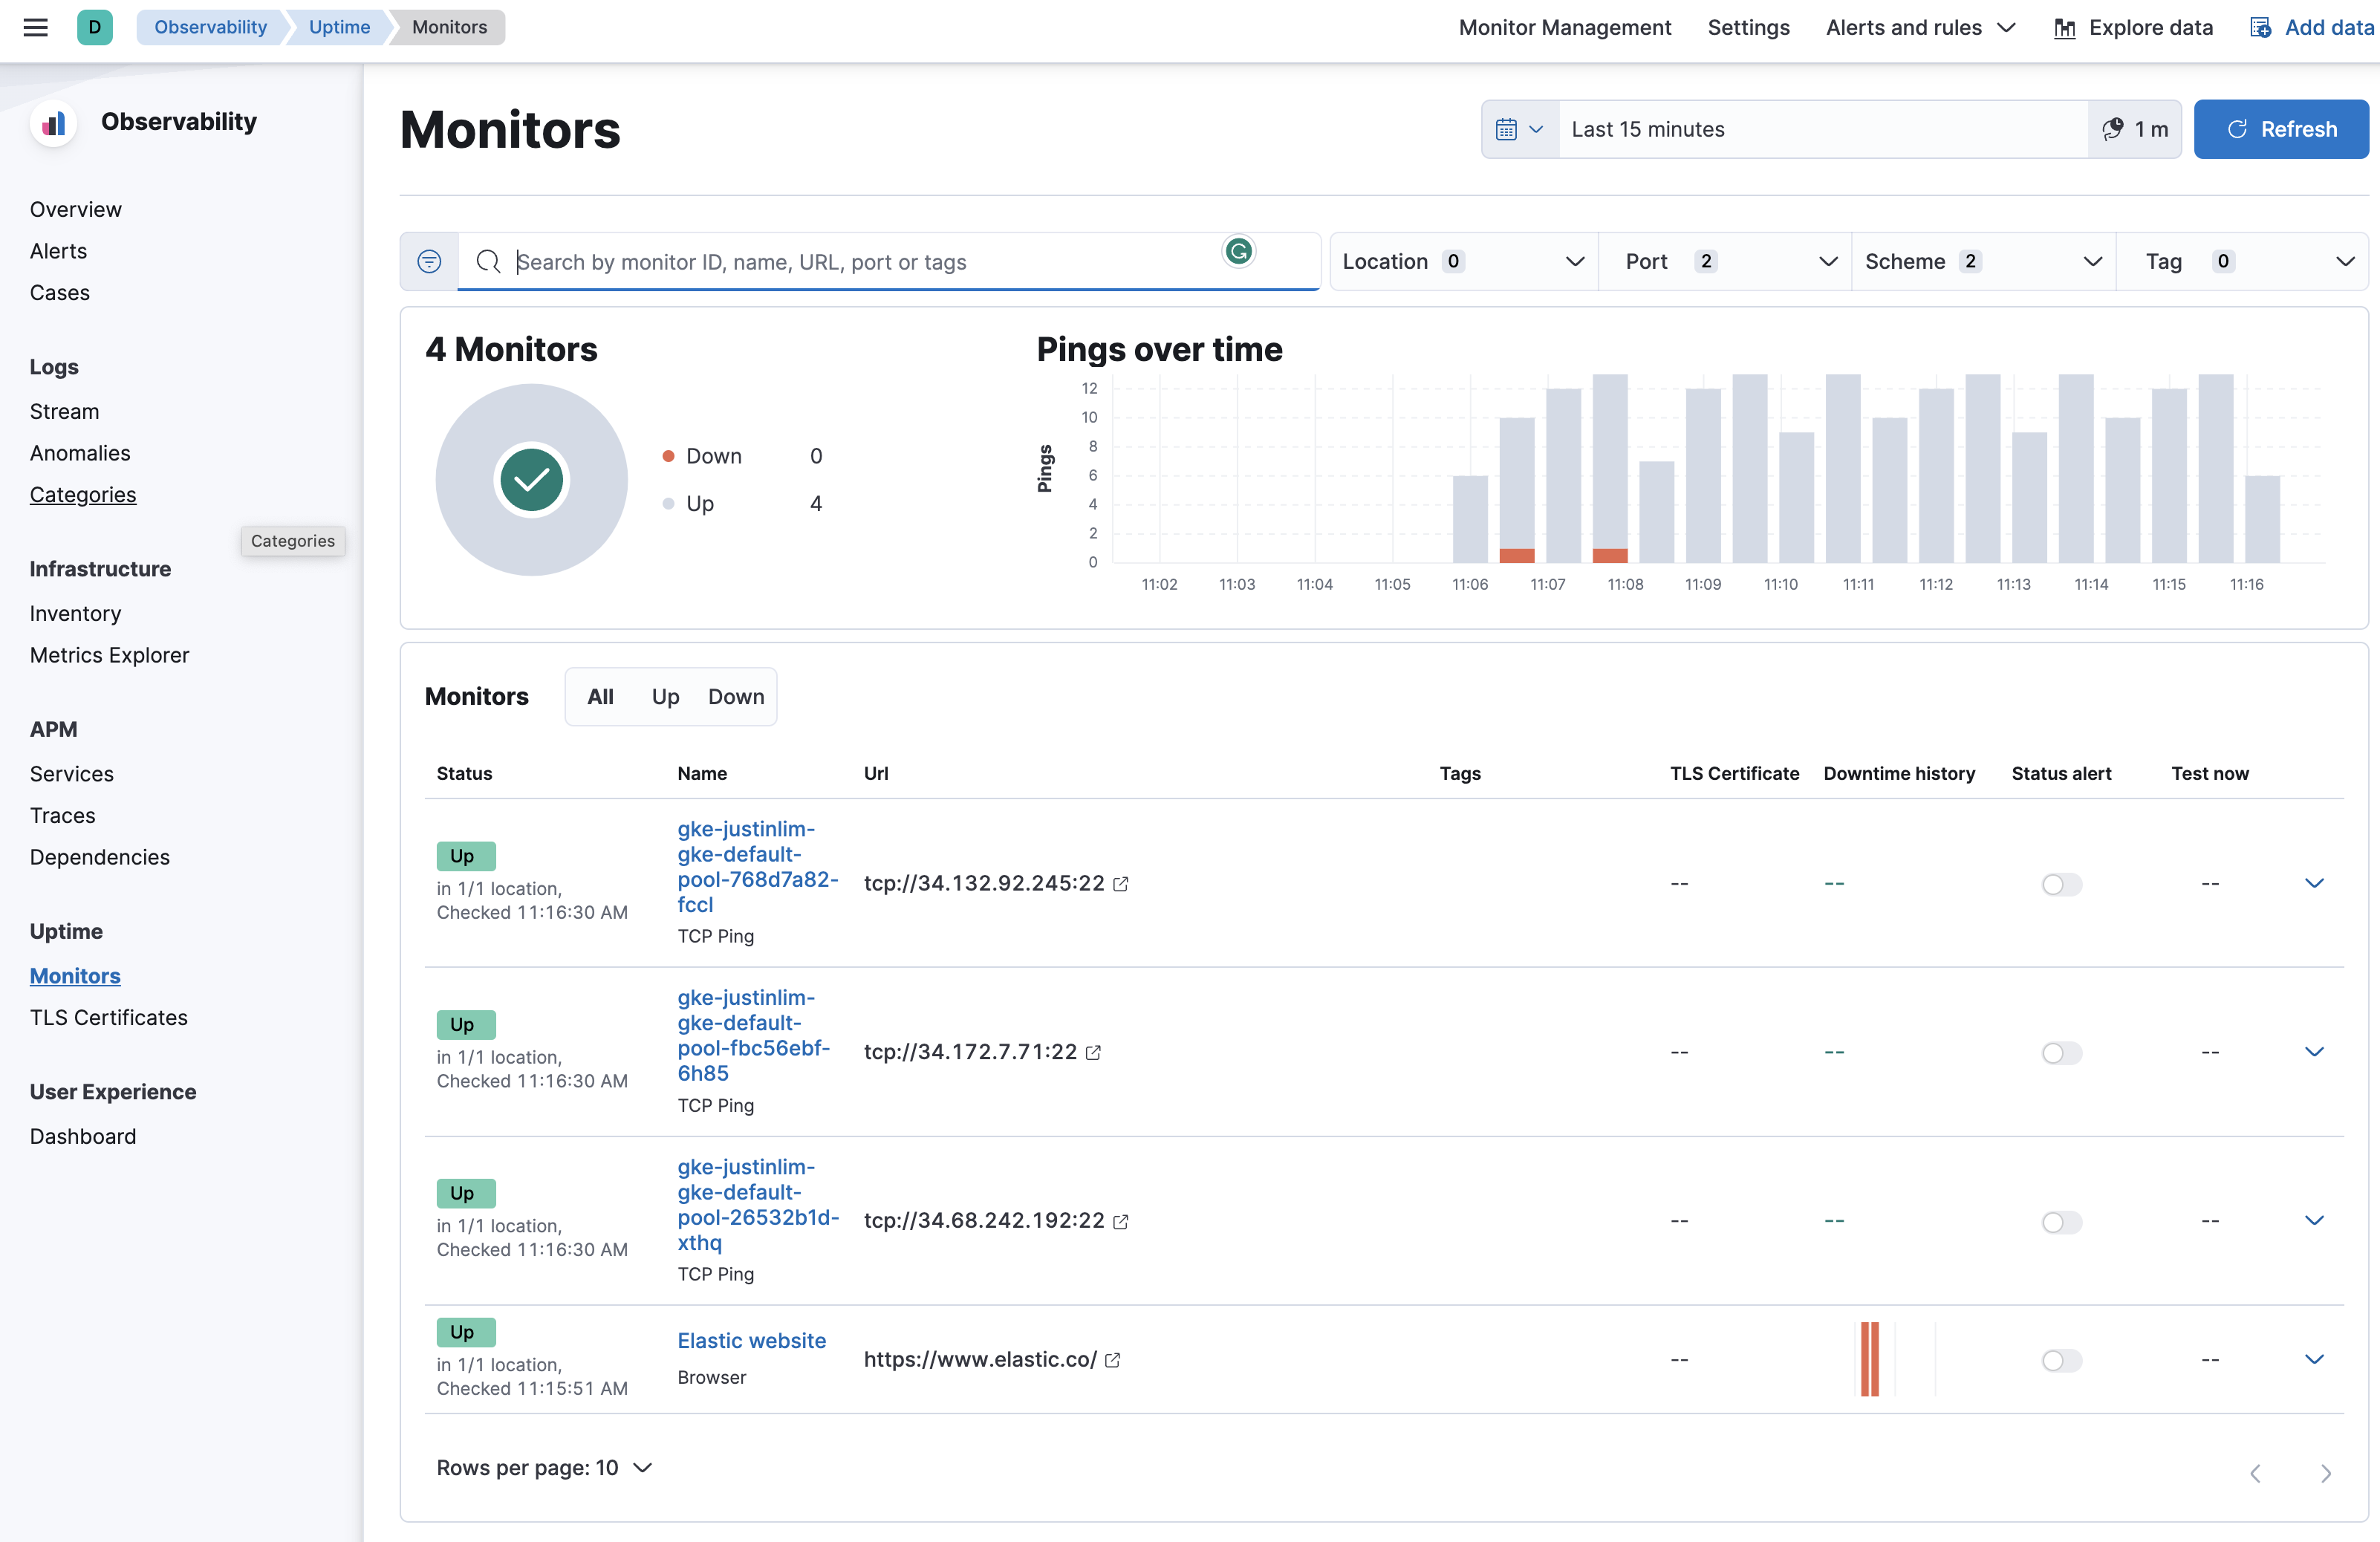Enable status alert for Elastic website
Screen dimensions: 2380x1542
(x=2061, y=1360)
